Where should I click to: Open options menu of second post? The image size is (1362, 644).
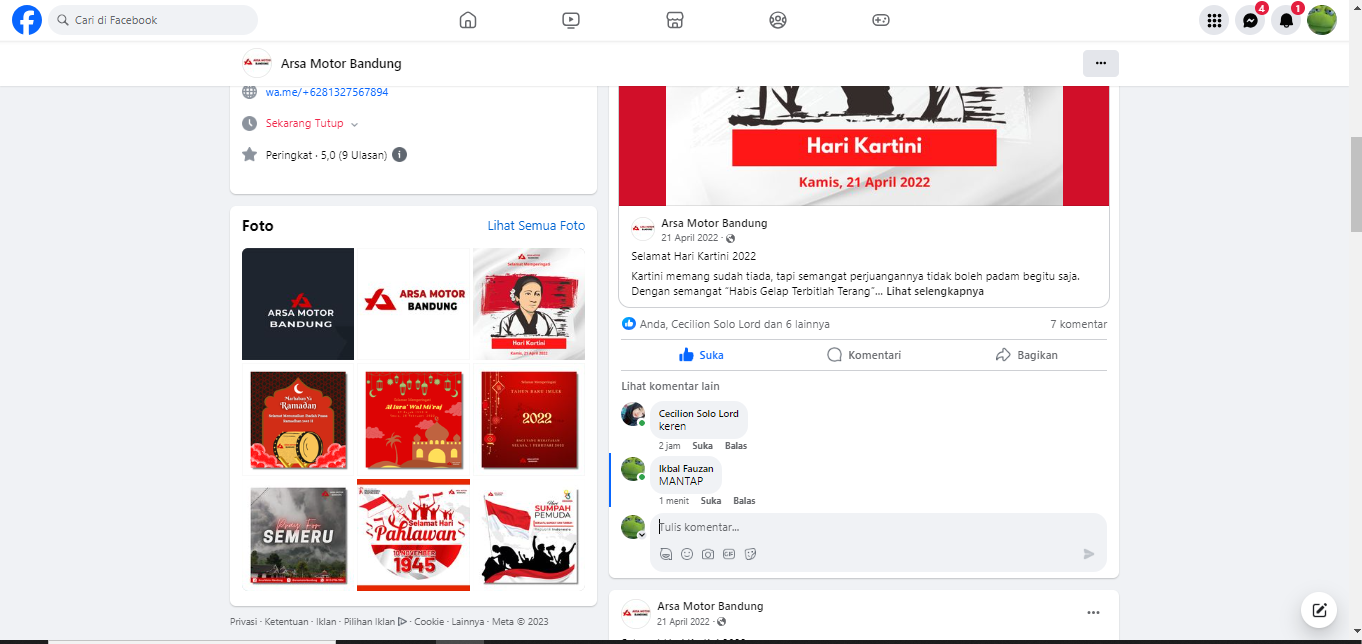1093,613
